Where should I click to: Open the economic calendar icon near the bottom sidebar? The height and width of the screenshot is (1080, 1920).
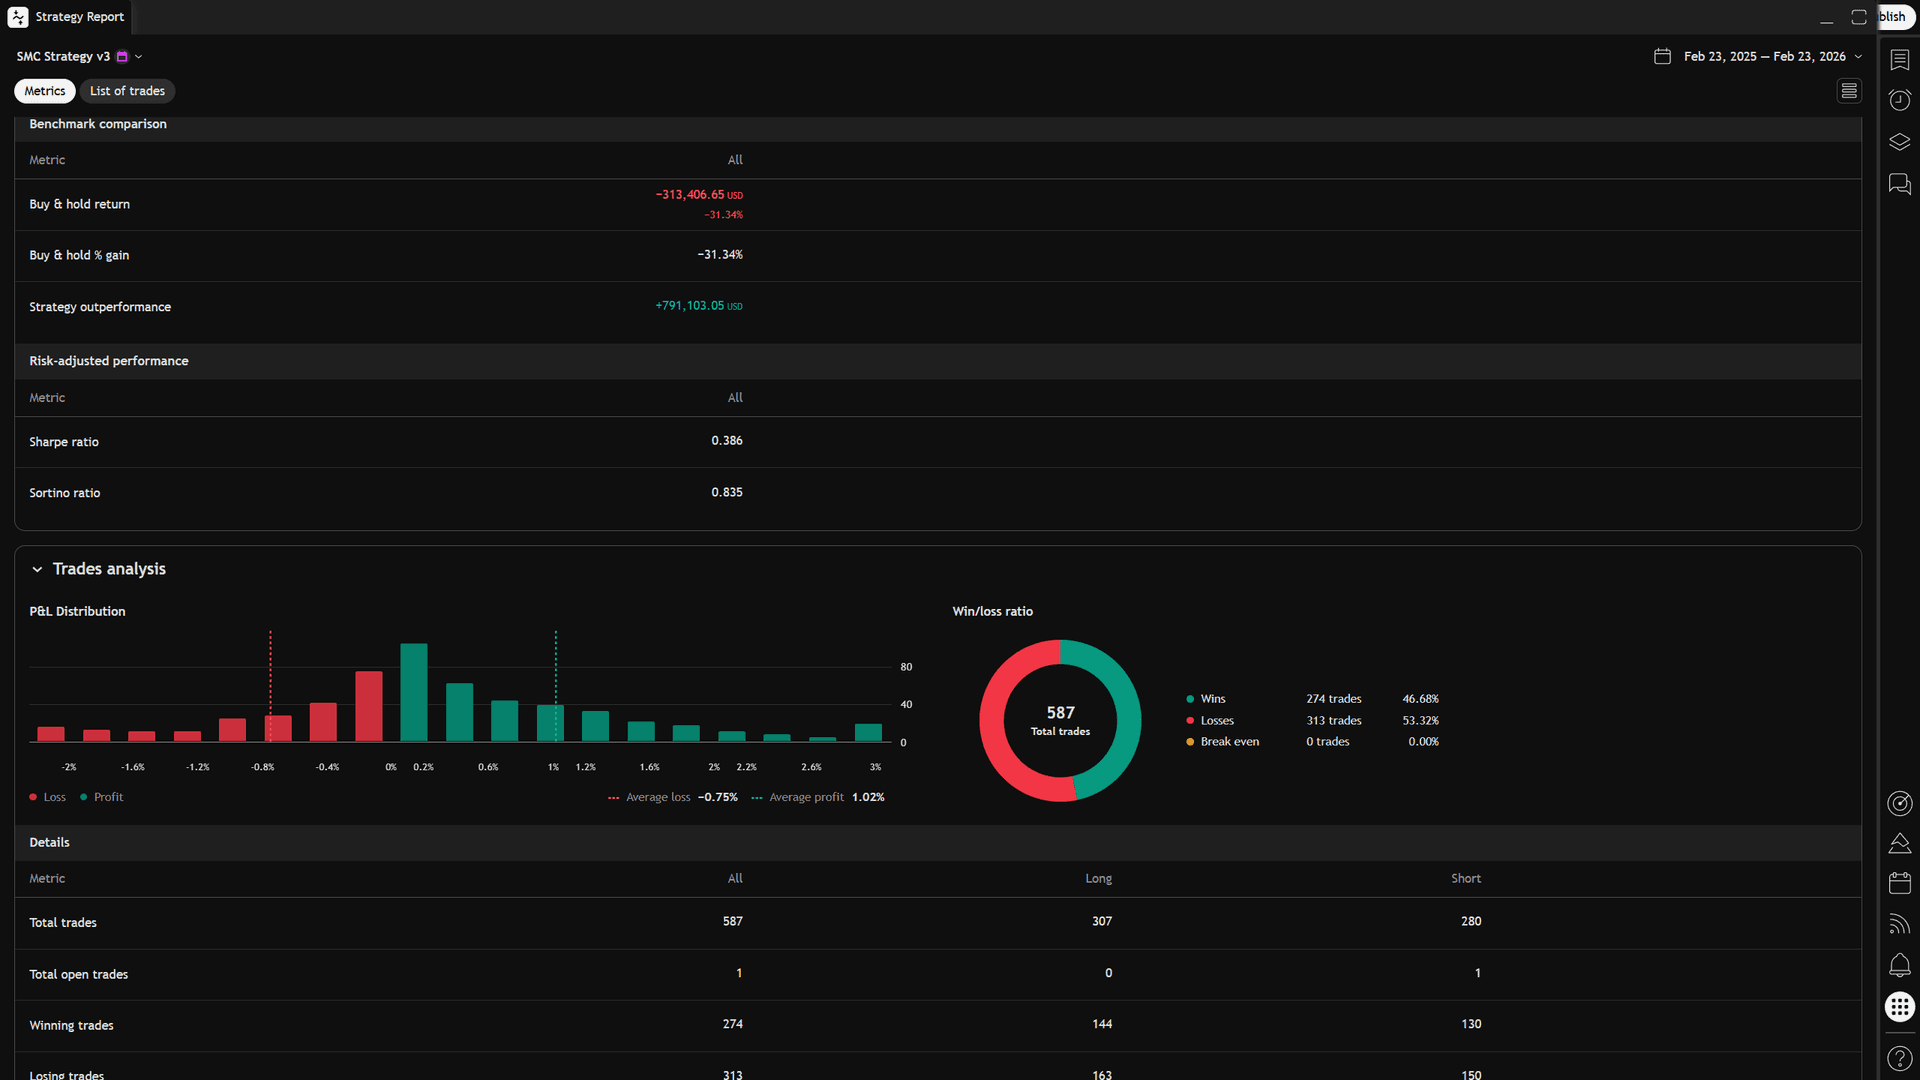click(x=1899, y=883)
